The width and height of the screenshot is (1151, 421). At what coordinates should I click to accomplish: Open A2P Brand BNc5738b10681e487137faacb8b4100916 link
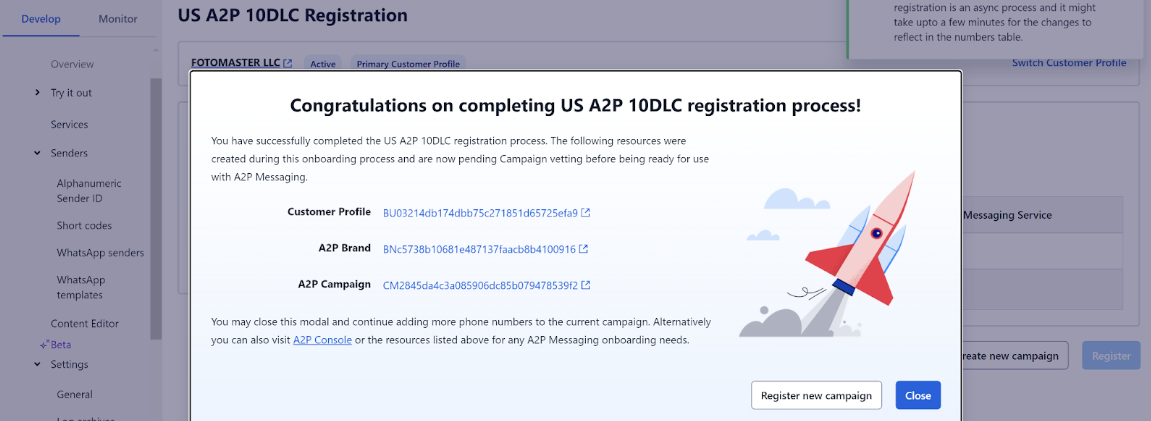[479, 249]
